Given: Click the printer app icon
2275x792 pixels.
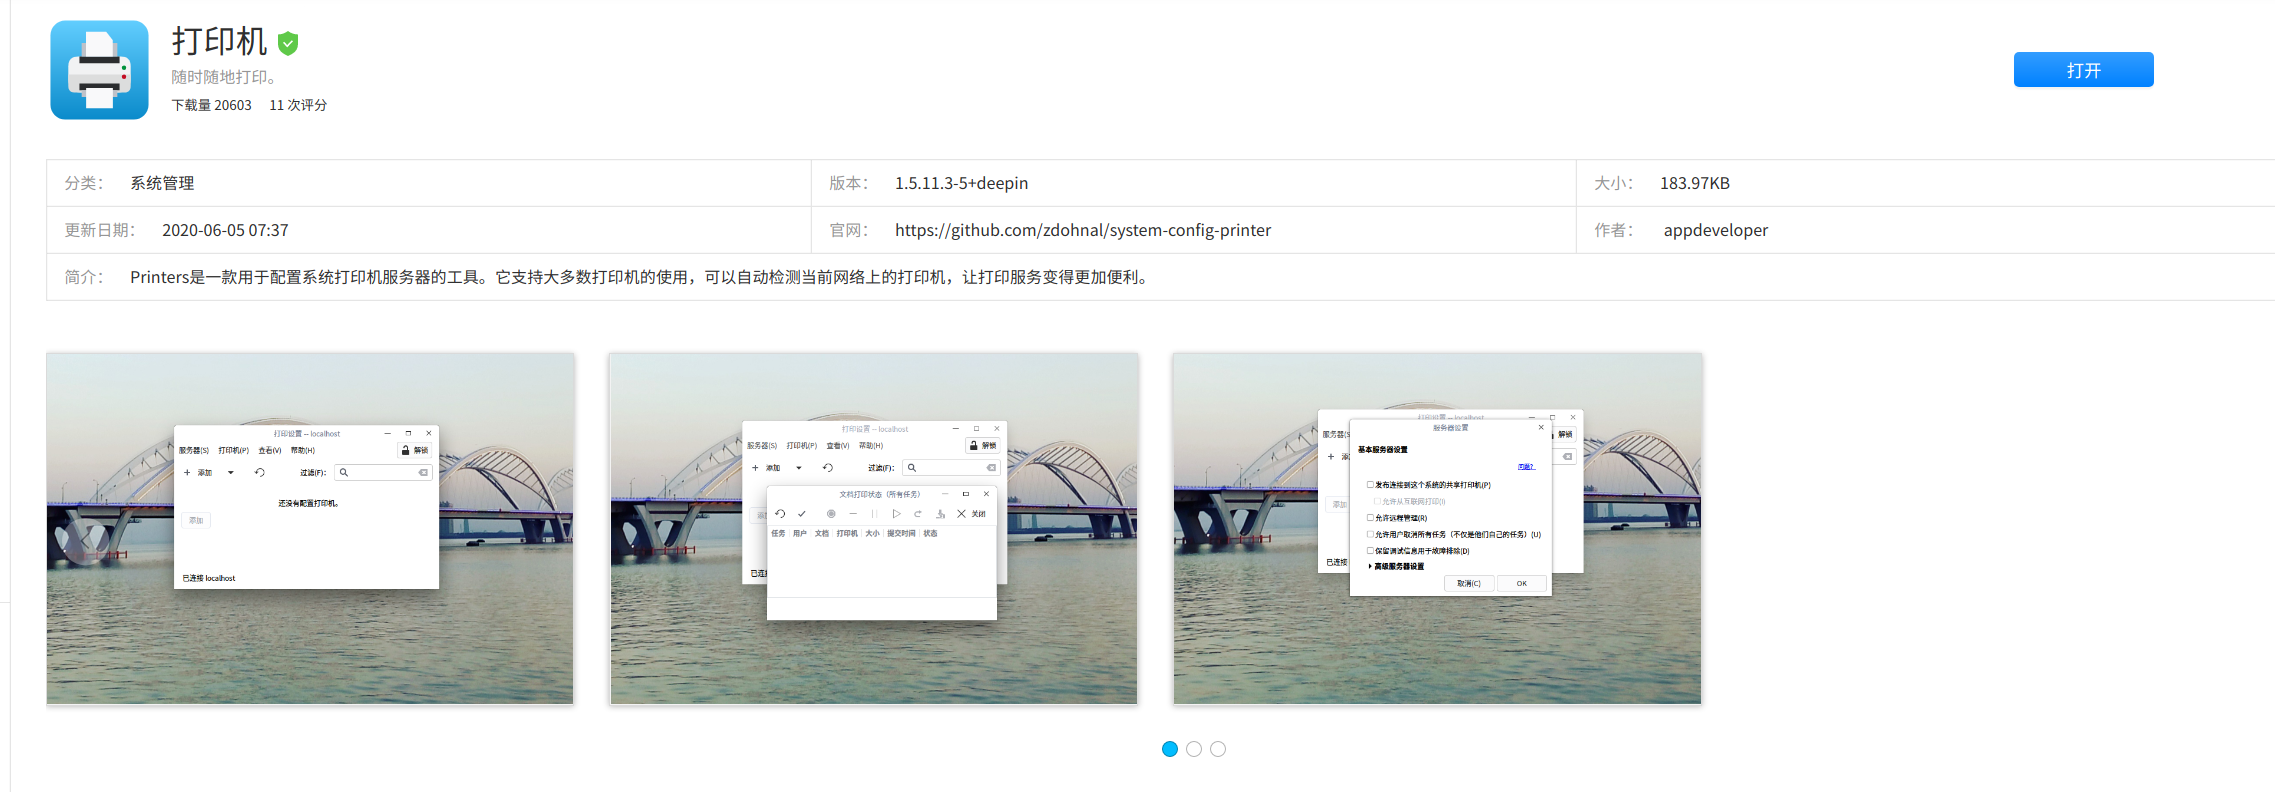Looking at the screenshot, I should coord(99,70).
